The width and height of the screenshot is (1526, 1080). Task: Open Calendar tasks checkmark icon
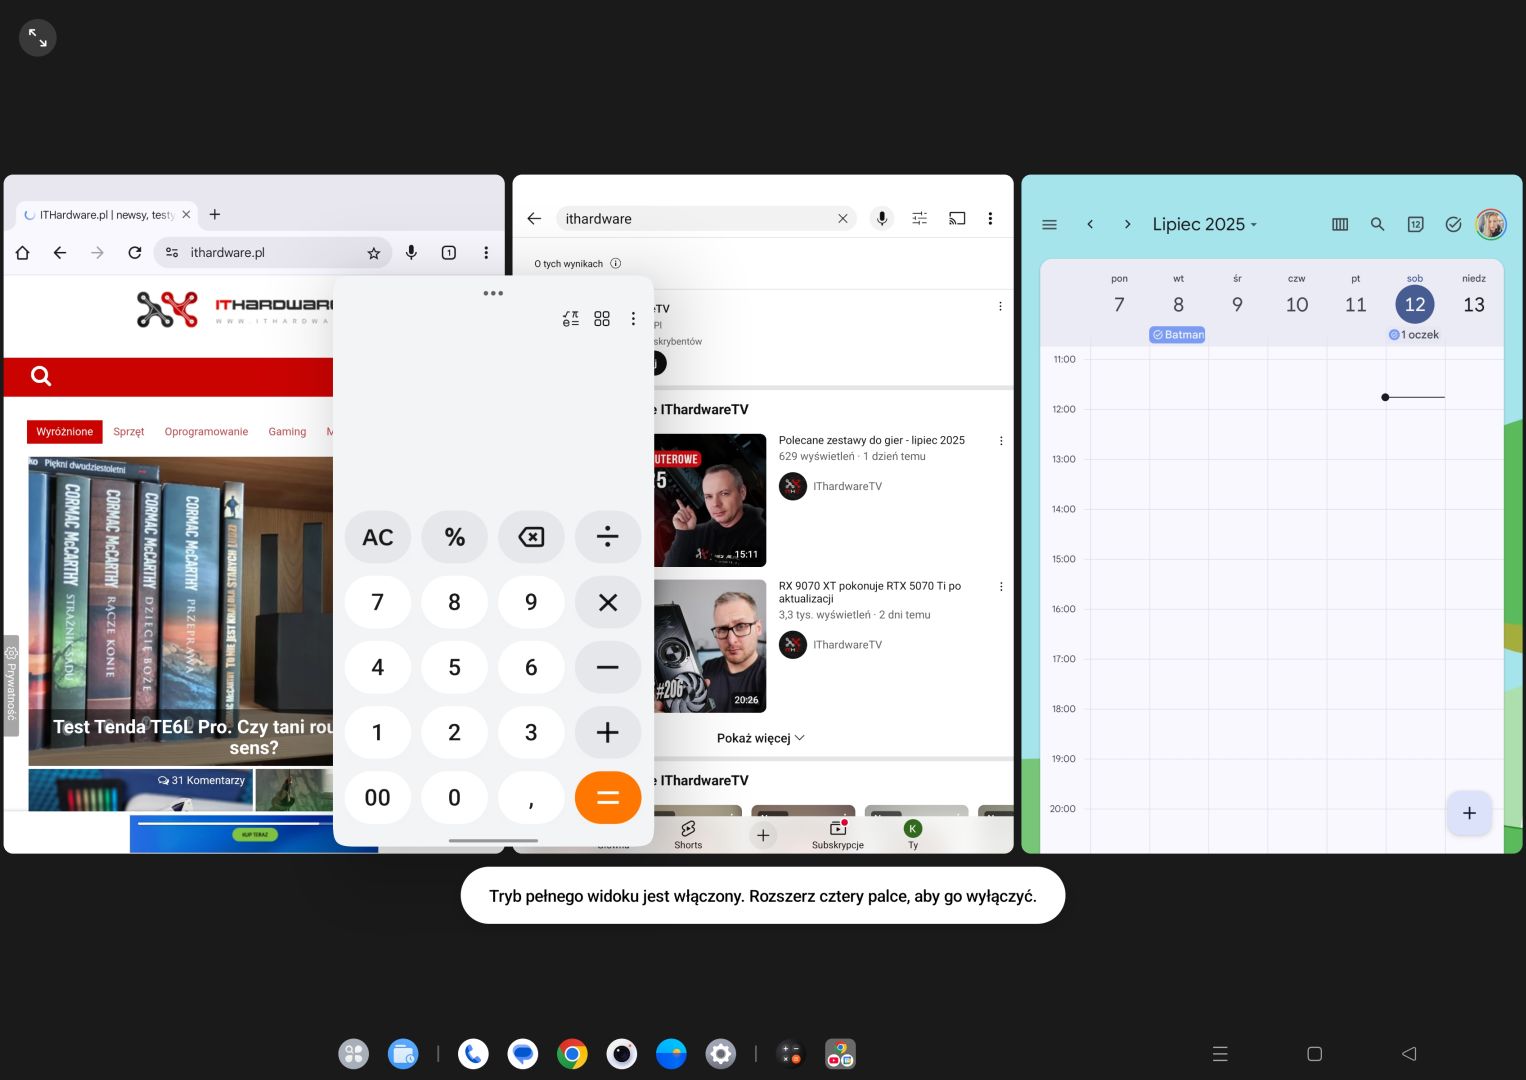pos(1454,224)
